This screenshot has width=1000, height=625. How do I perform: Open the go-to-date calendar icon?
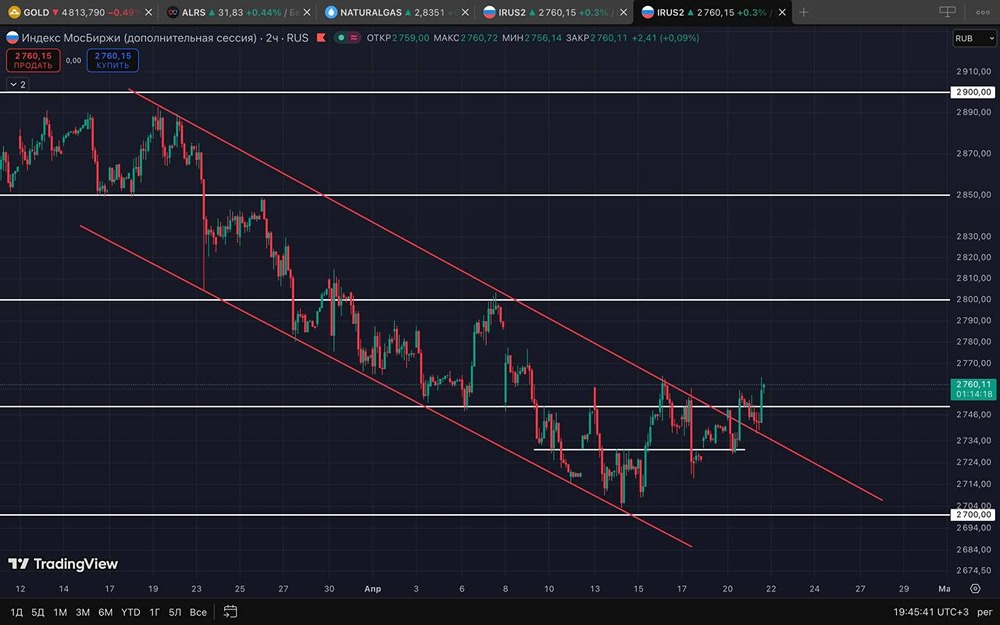click(230, 612)
